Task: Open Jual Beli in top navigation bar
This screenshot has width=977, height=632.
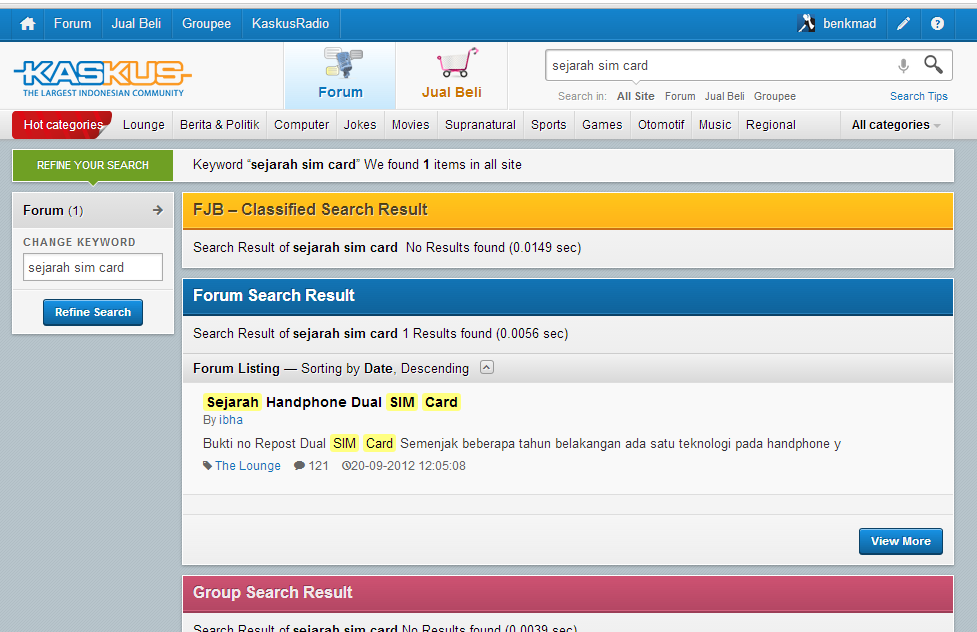Action: [x=136, y=24]
